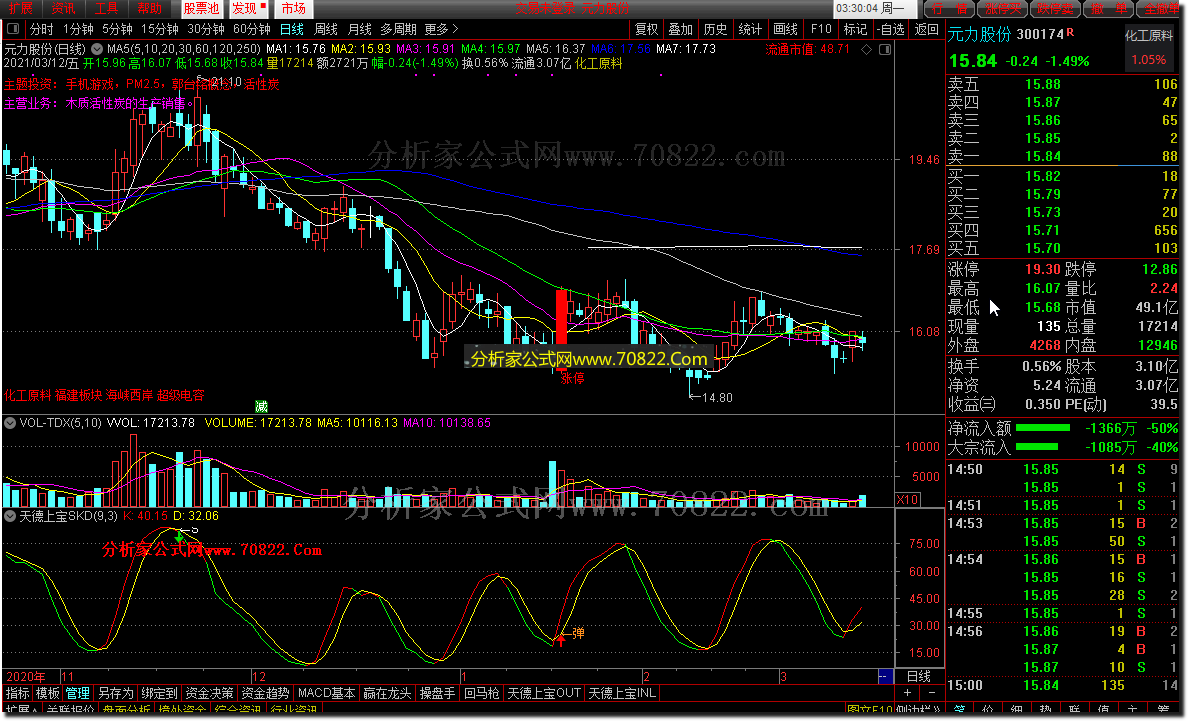
Task: Activate 画线 drawing tool
Action: [786, 29]
